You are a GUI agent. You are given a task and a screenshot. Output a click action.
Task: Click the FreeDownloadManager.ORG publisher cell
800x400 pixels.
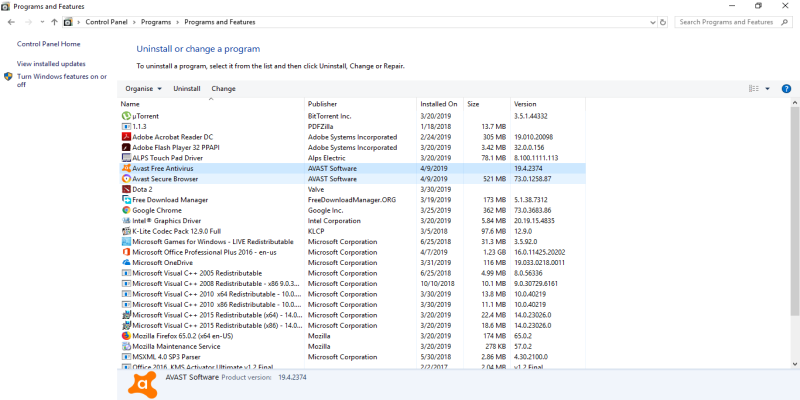[352, 199]
